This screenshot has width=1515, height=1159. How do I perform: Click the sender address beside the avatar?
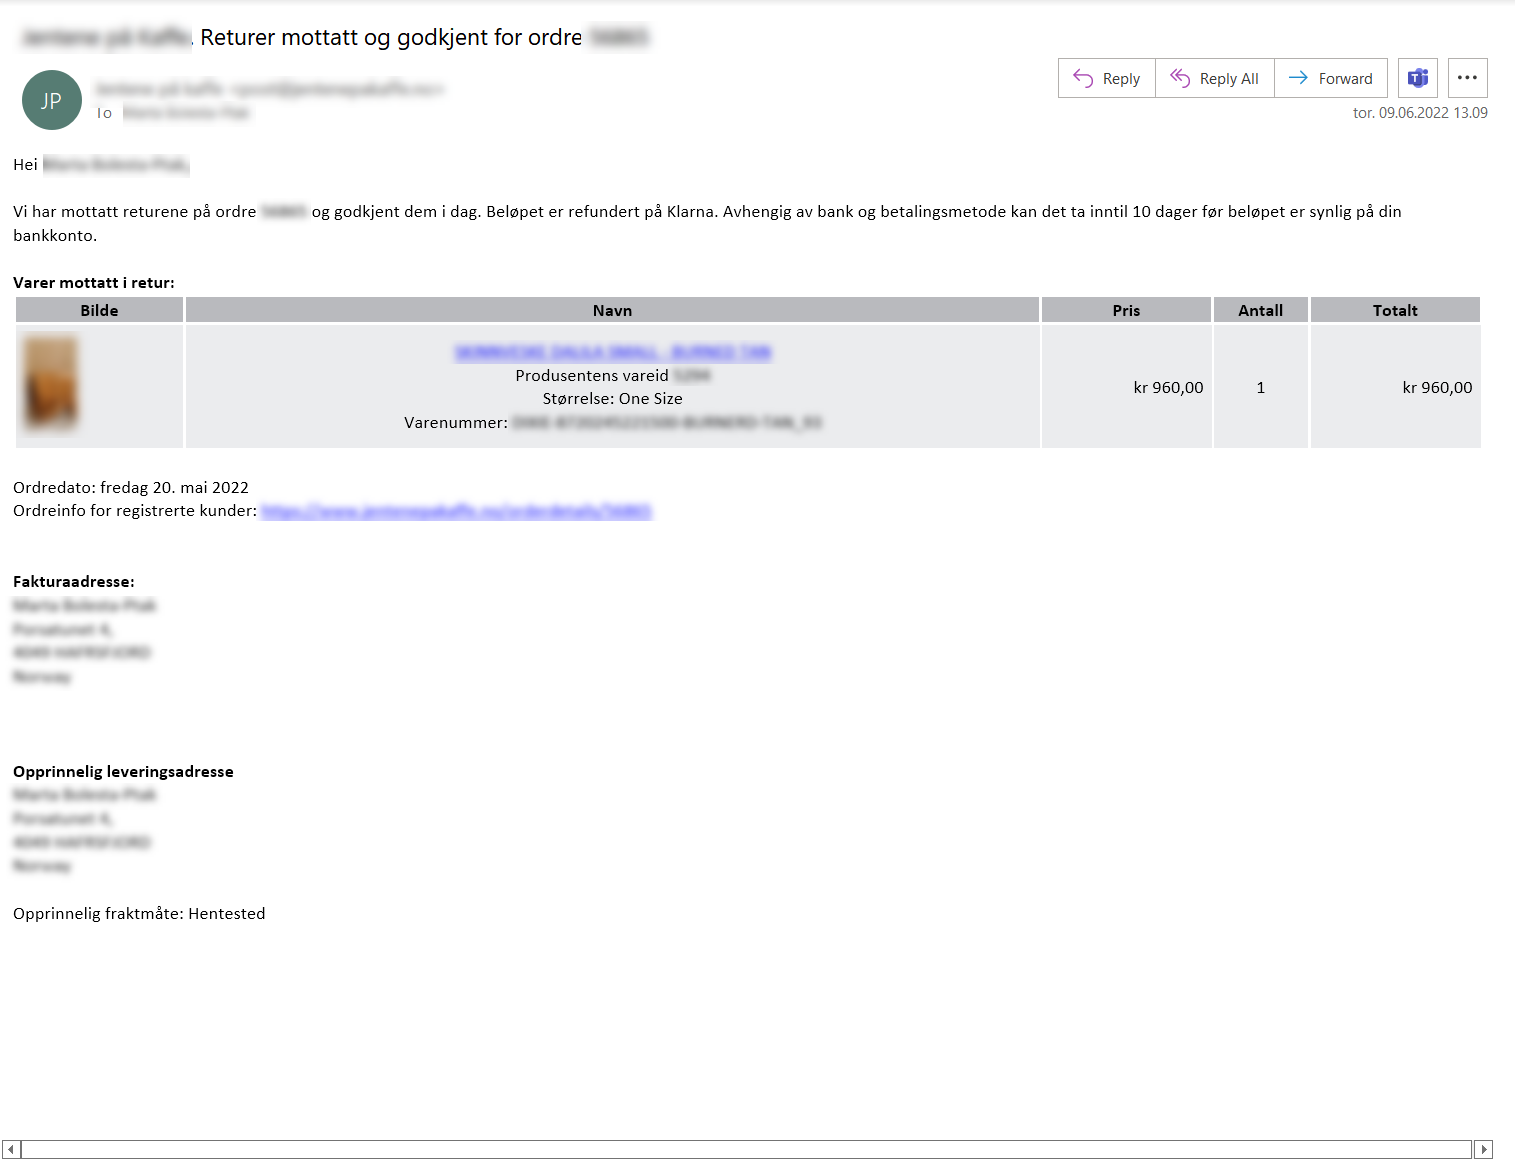(269, 89)
